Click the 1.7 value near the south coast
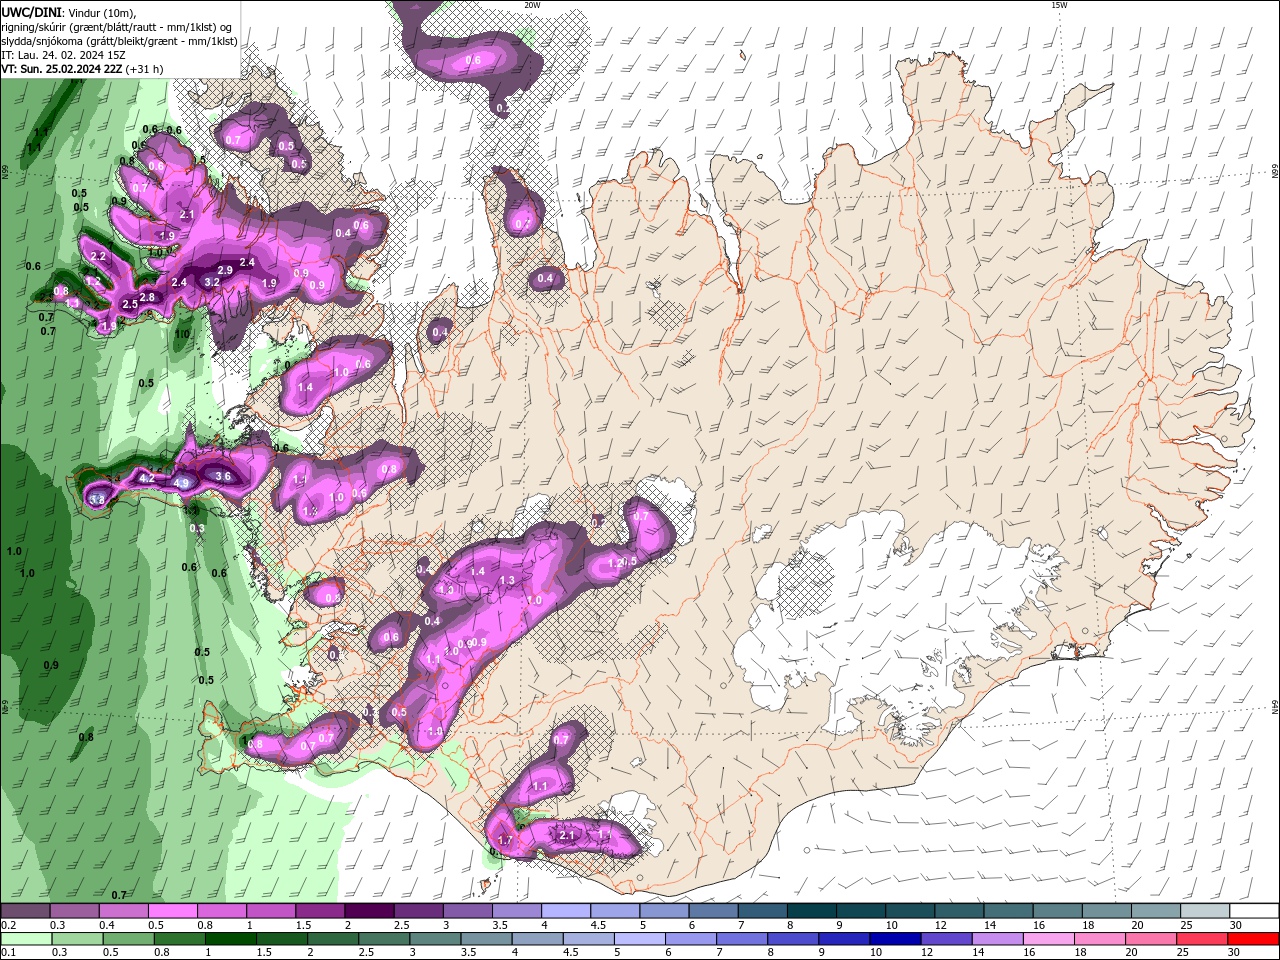This screenshot has width=1280, height=960. pos(505,841)
